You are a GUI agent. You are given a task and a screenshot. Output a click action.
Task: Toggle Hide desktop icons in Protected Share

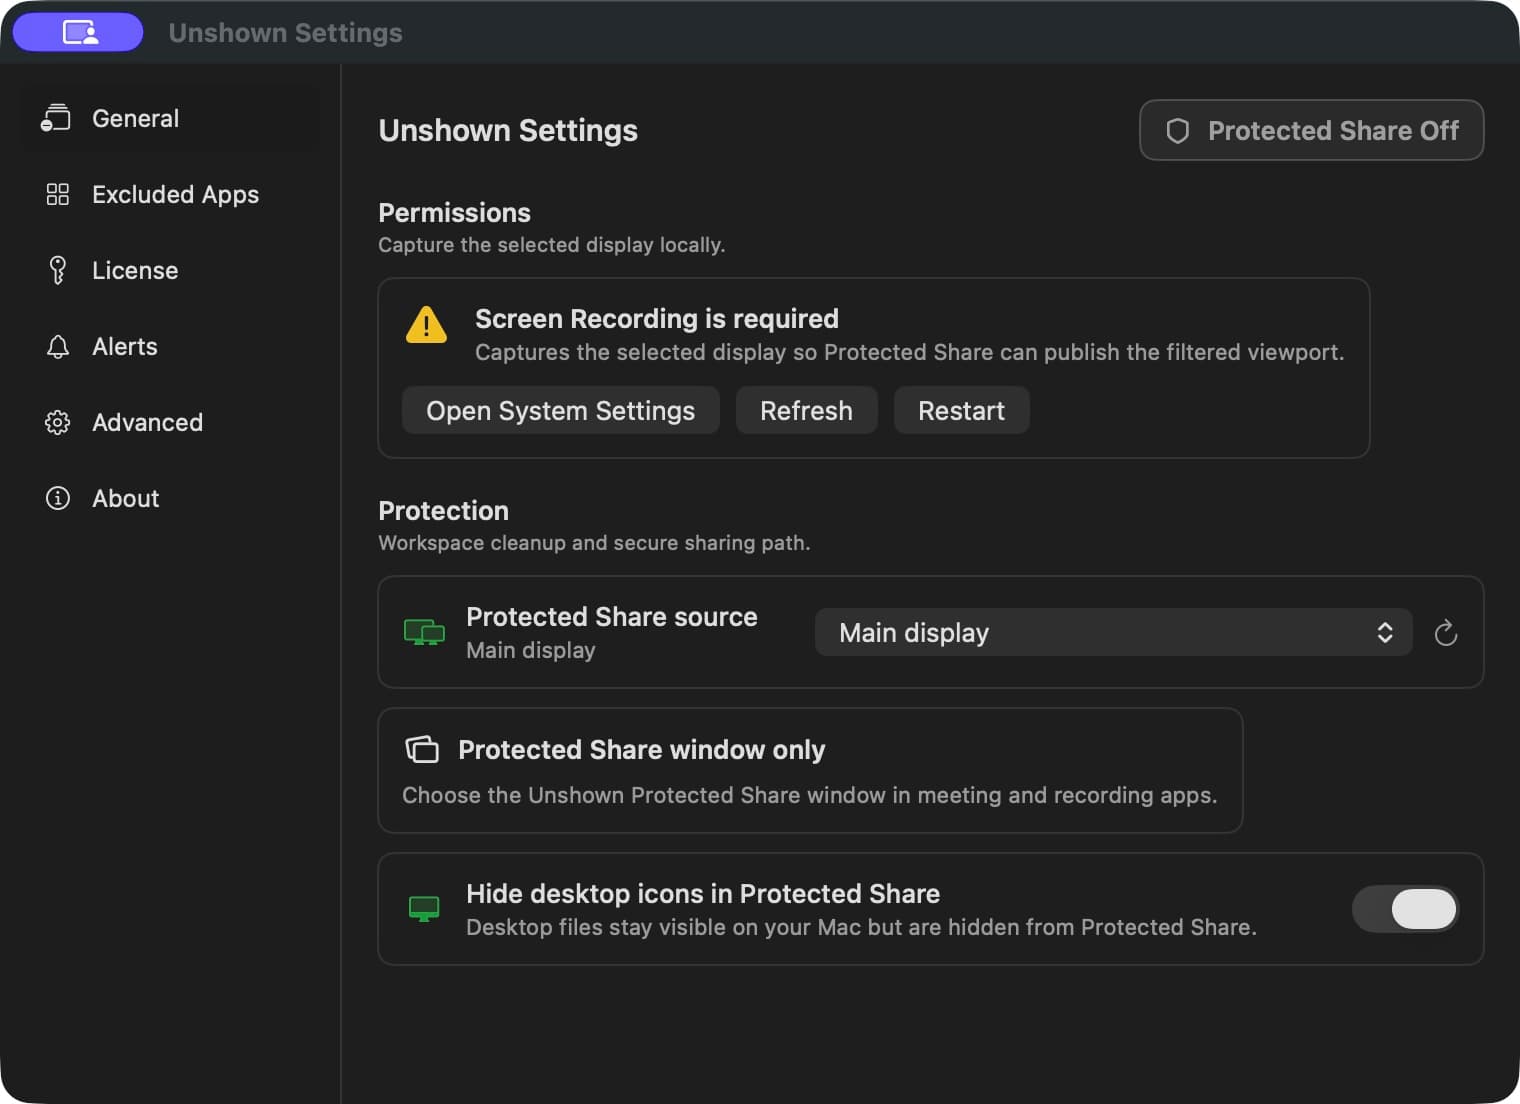tap(1405, 909)
